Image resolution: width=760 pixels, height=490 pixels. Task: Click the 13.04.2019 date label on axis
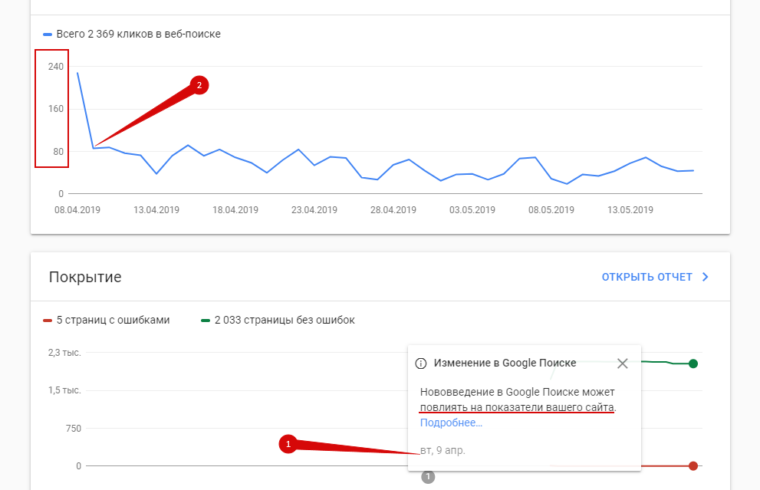156,210
